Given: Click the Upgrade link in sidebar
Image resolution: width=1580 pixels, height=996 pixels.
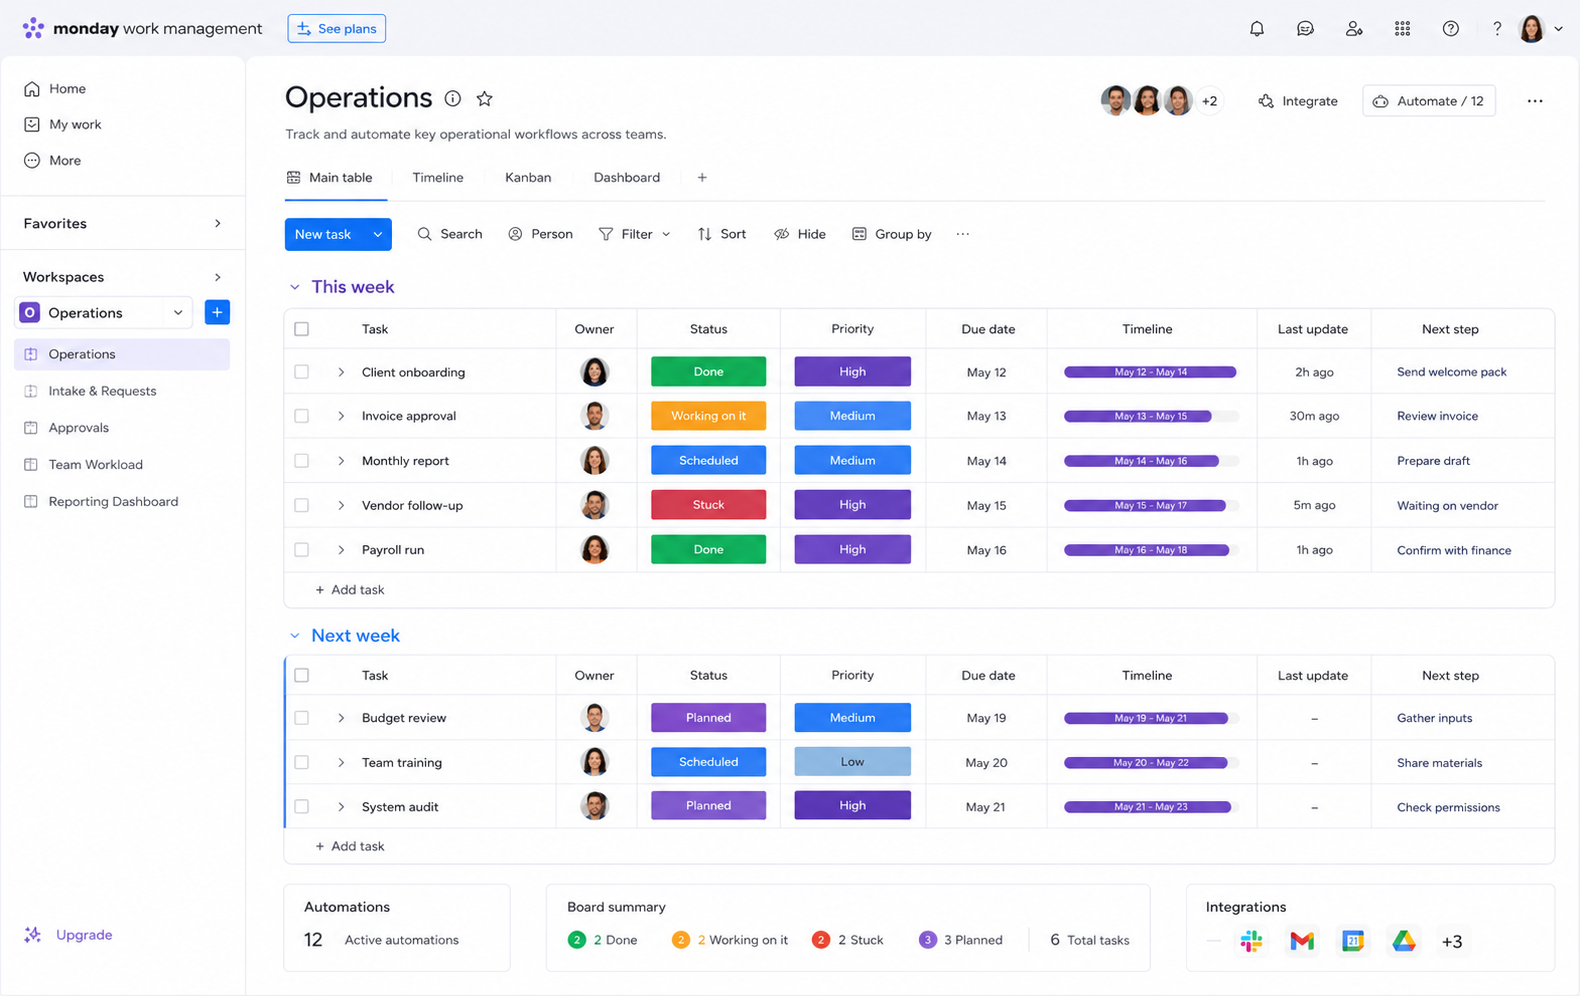Looking at the screenshot, I should [x=68, y=935].
